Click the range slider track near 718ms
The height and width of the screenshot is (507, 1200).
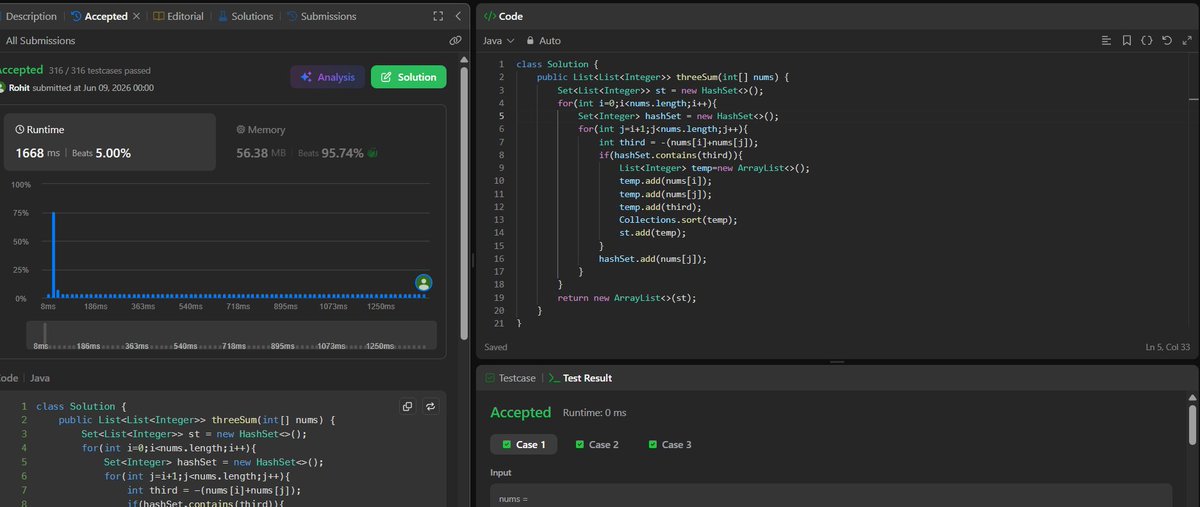(234, 333)
